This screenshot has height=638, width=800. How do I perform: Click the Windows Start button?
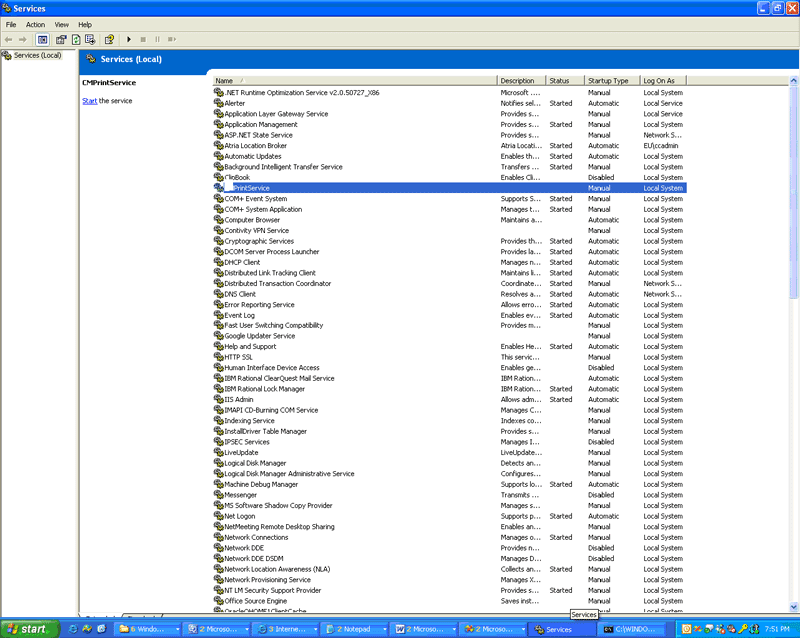pyautogui.click(x=29, y=629)
